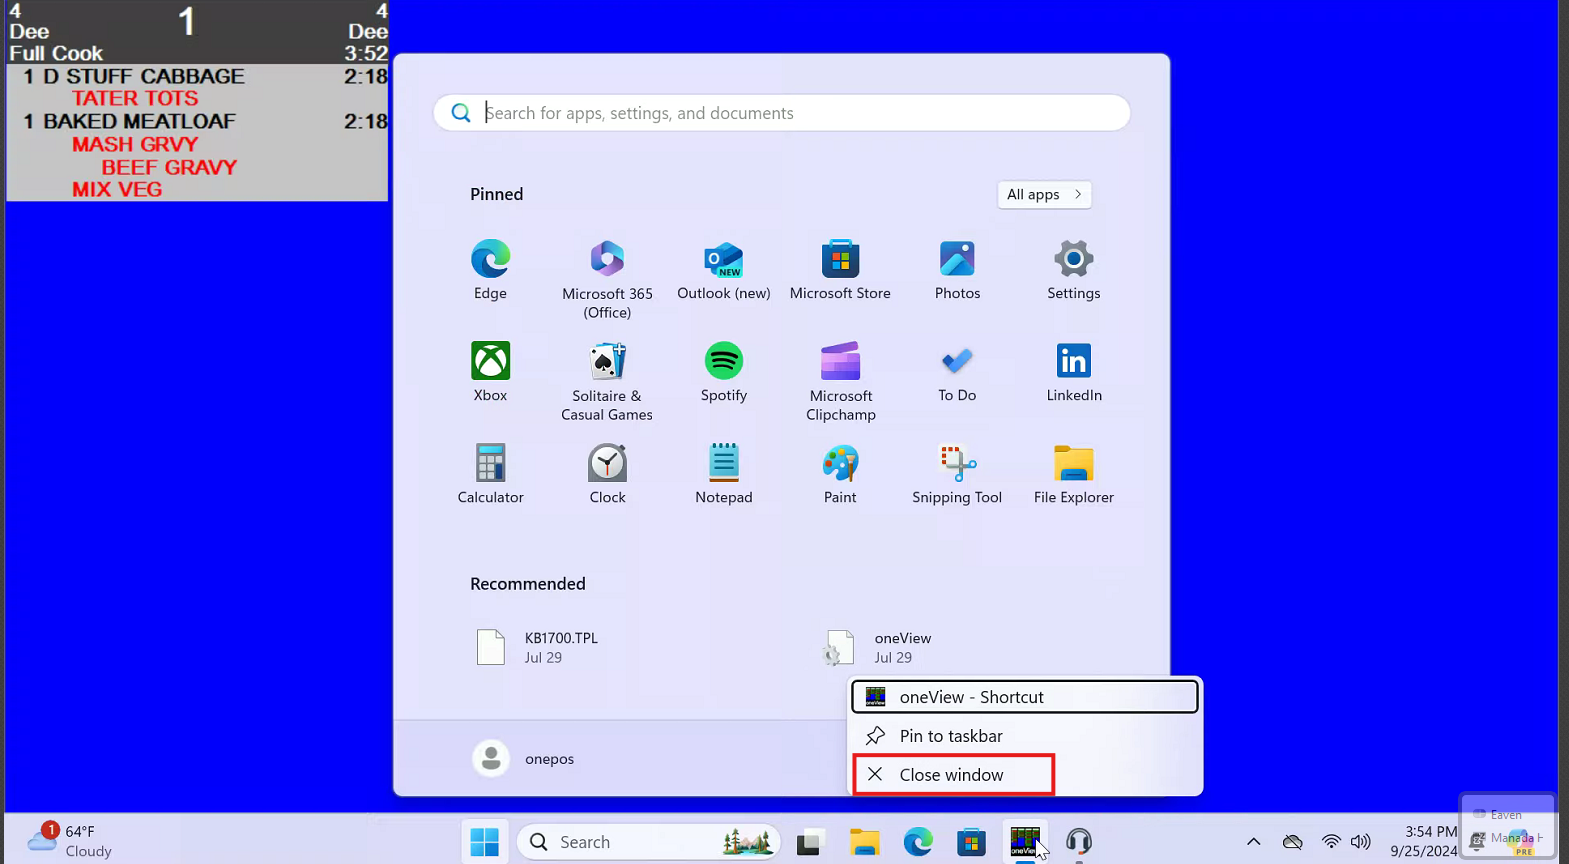This screenshot has width=1569, height=864.
Task: Open Wi-Fi network settings in tray
Action: coord(1331,842)
